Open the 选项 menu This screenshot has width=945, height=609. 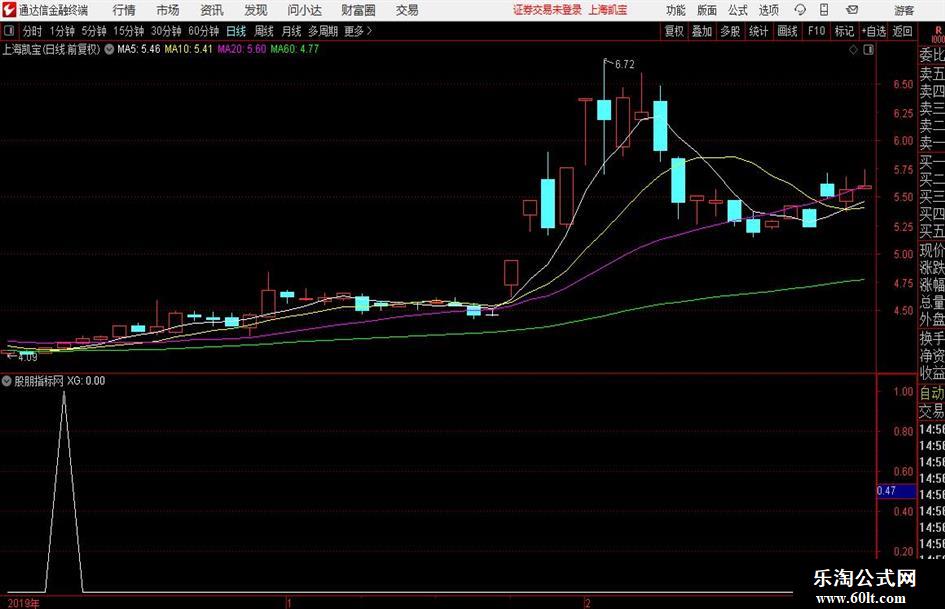[769, 10]
